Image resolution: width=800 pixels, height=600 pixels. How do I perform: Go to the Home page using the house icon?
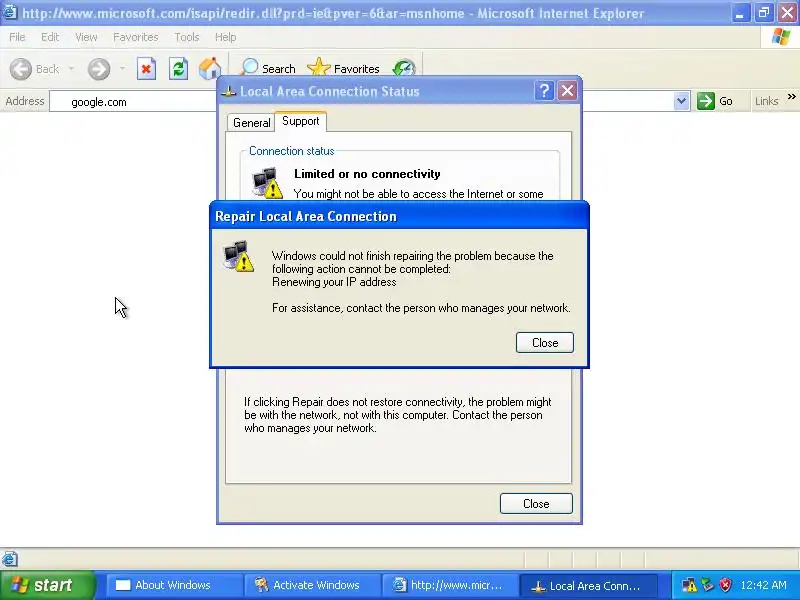(210, 69)
